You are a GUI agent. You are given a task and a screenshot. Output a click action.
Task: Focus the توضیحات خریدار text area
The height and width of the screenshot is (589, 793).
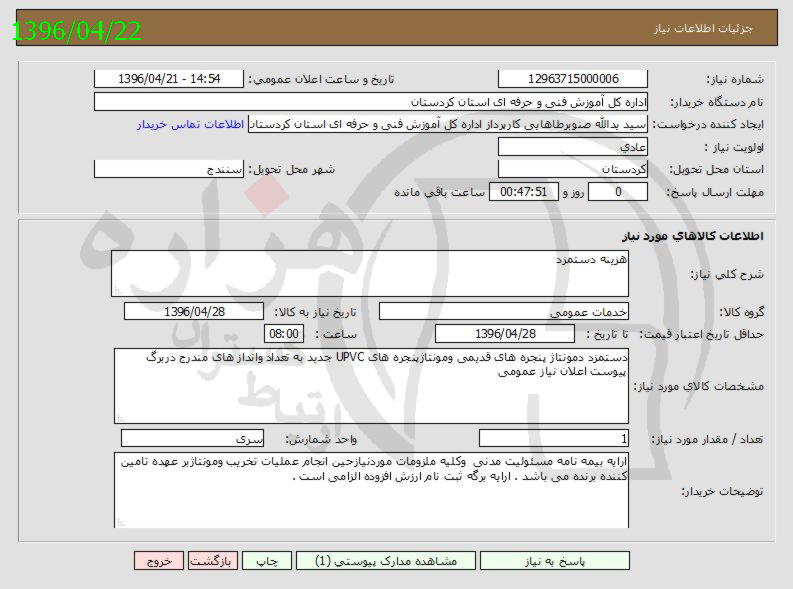370,488
